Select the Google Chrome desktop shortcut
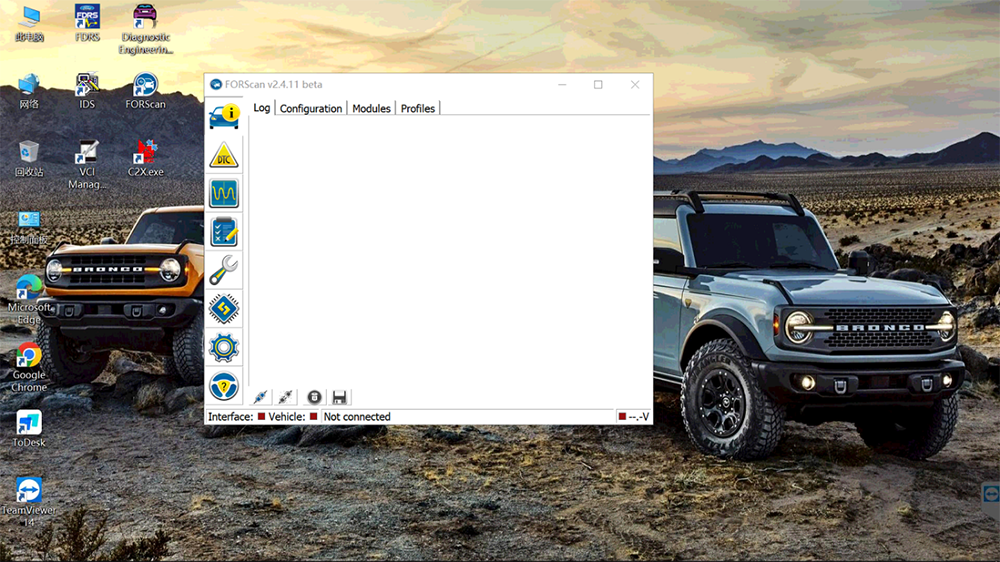This screenshot has width=1000, height=562. point(29,367)
